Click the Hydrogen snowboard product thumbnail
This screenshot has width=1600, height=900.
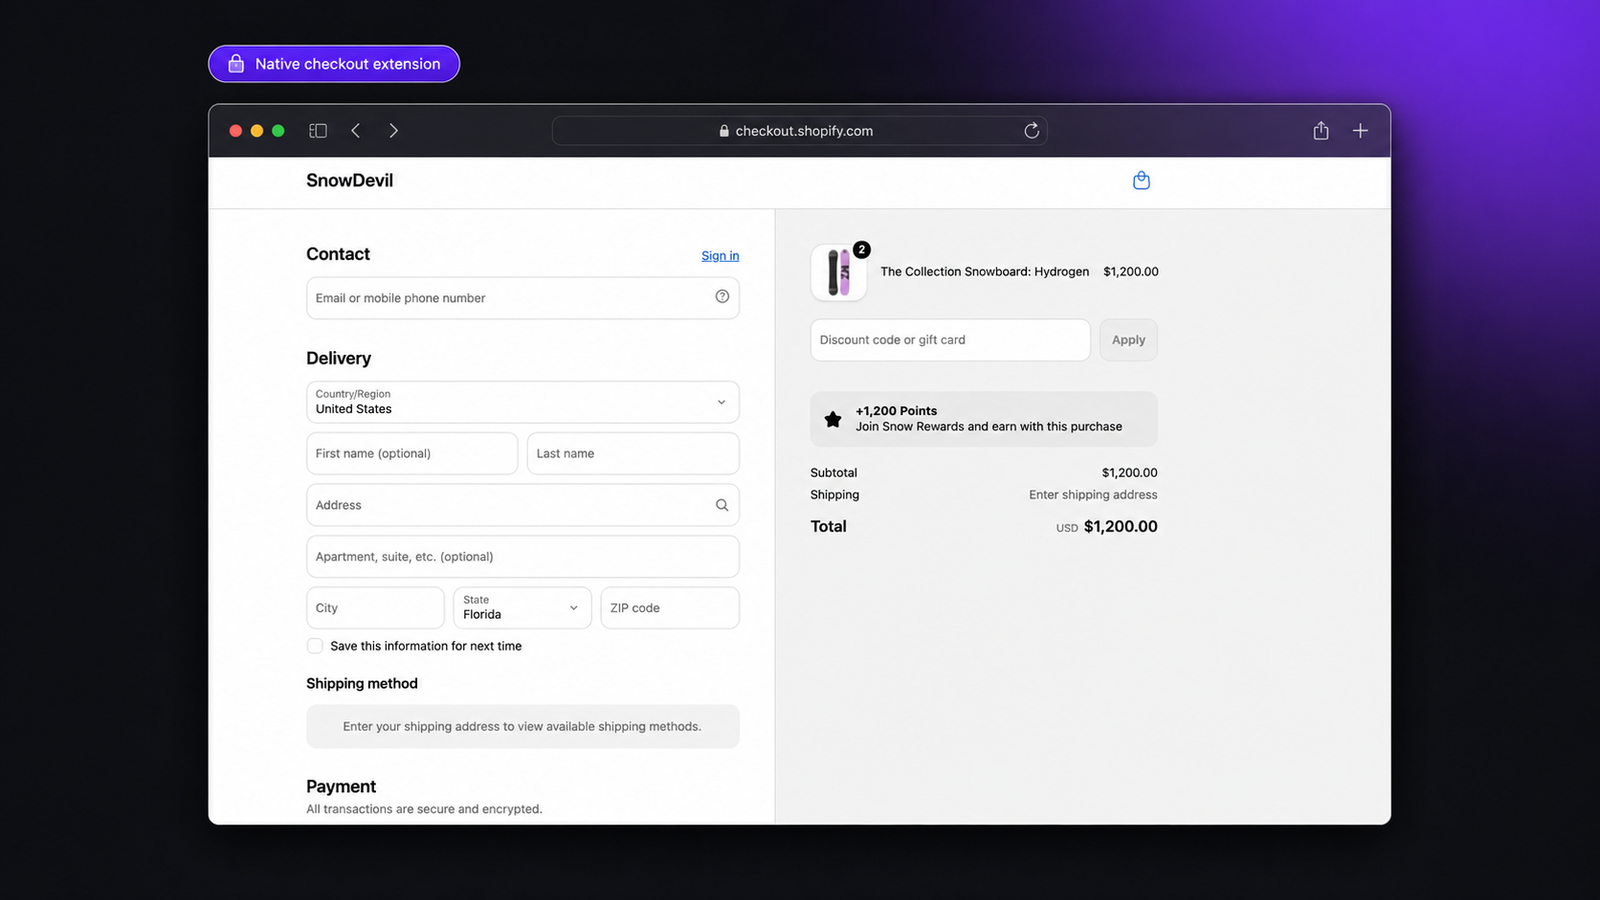tap(839, 272)
